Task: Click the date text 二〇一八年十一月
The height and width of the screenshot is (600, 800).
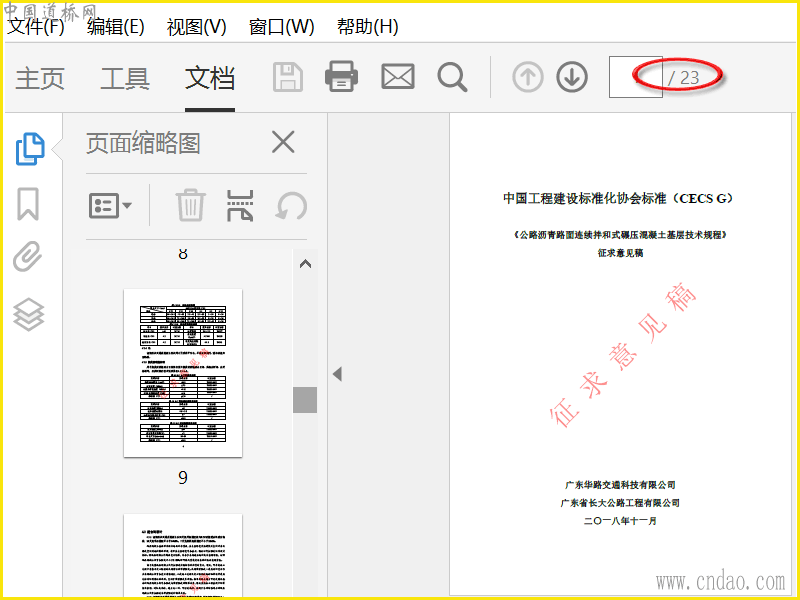Action: tap(620, 521)
